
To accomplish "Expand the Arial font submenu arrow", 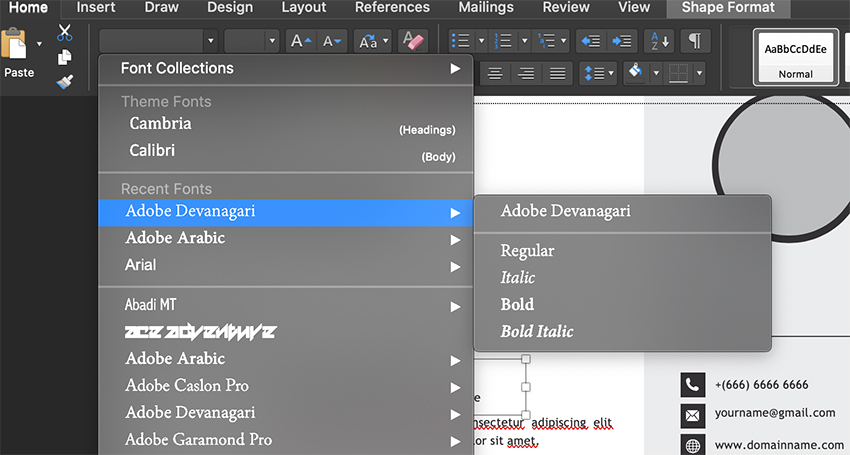I will [455, 267].
